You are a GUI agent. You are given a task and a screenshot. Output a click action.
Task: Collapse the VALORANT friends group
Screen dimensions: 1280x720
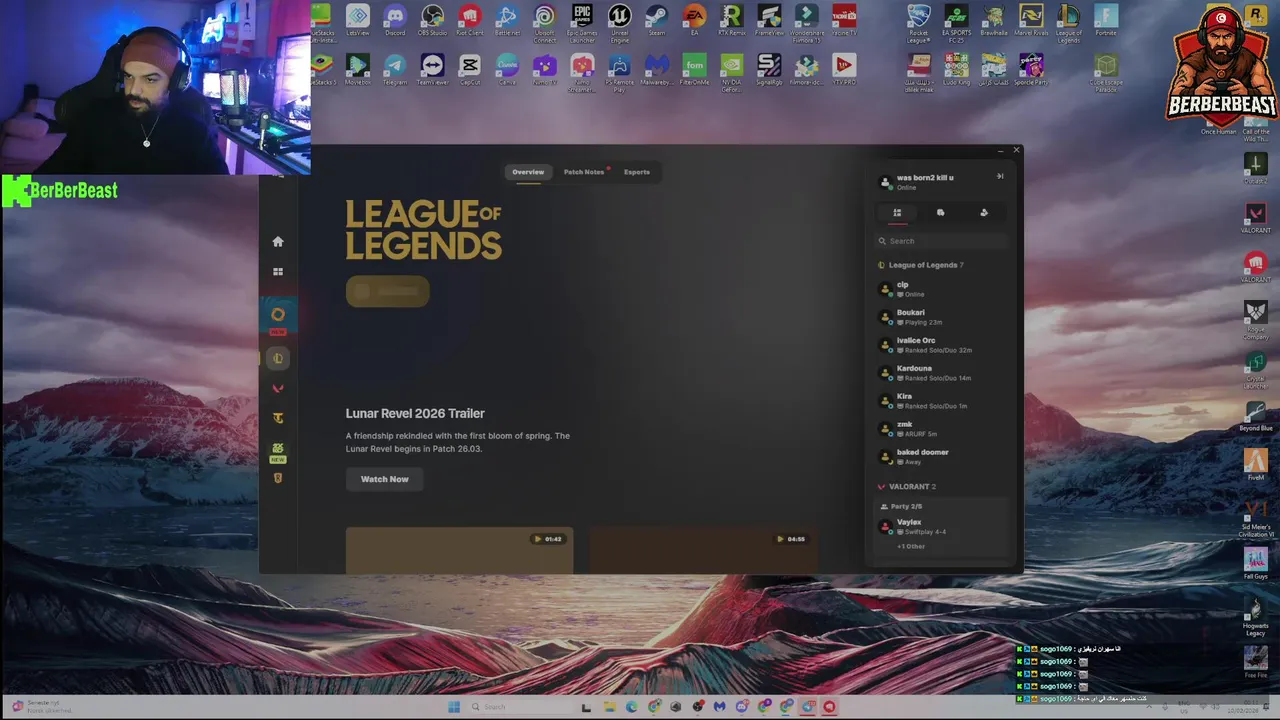[x=907, y=487]
